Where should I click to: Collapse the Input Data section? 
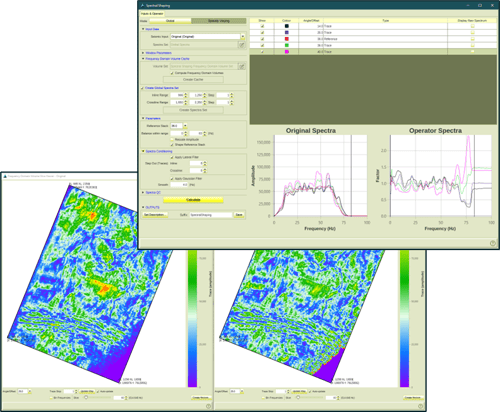[x=143, y=29]
